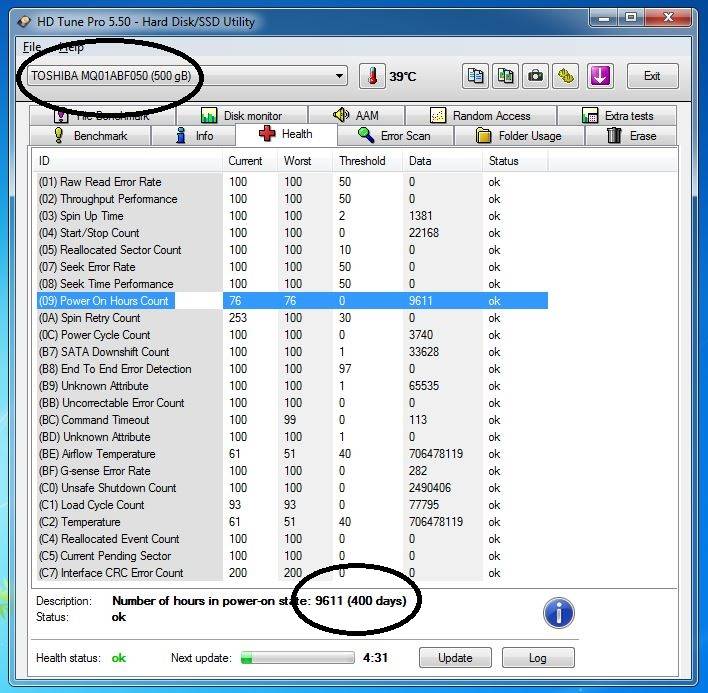Click the thermometer temperature icon
Viewport: 708px width, 693px height.
[x=372, y=76]
